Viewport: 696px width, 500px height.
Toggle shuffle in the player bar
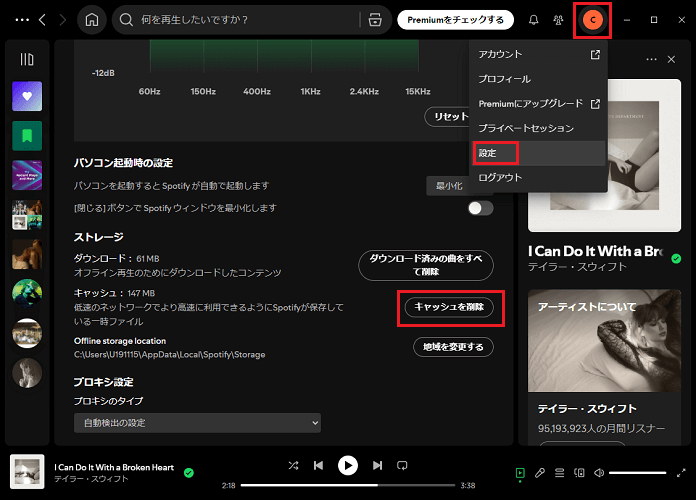click(293, 465)
